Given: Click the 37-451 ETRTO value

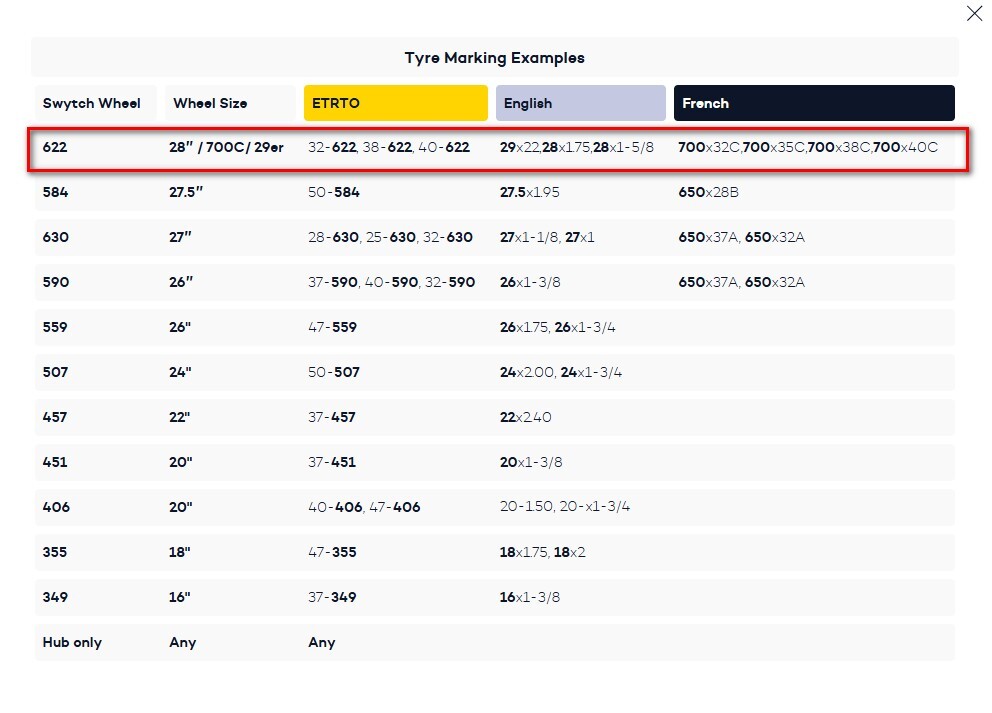Looking at the screenshot, I should click(332, 462).
